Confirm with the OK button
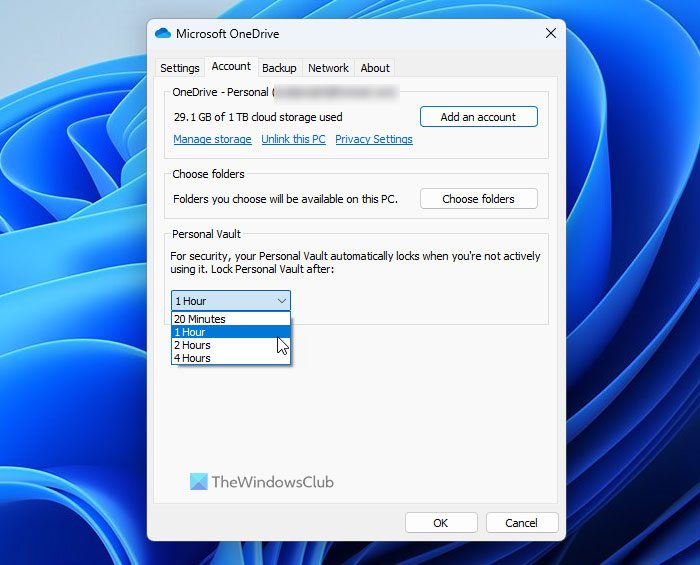This screenshot has width=700, height=565. point(441,523)
